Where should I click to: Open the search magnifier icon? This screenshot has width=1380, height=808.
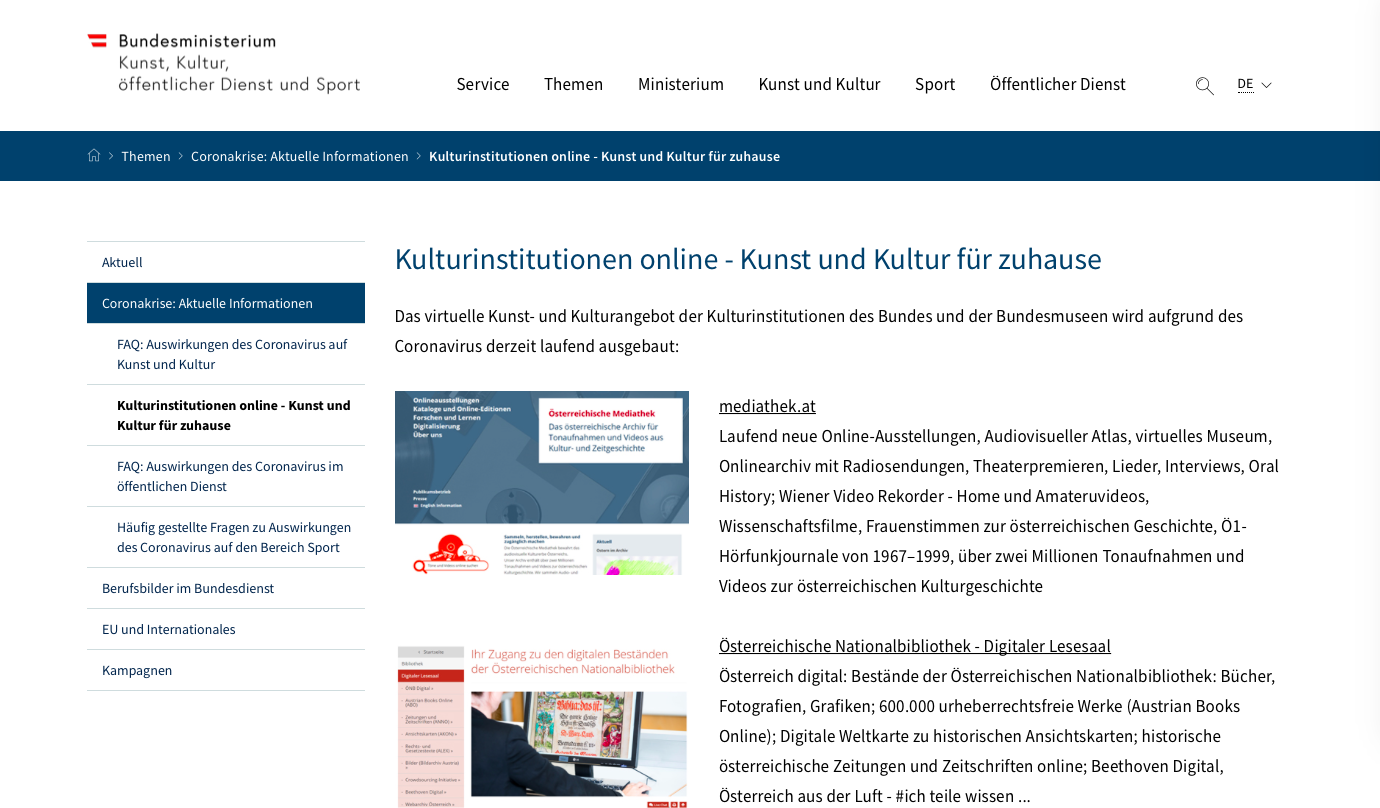[x=1204, y=86]
